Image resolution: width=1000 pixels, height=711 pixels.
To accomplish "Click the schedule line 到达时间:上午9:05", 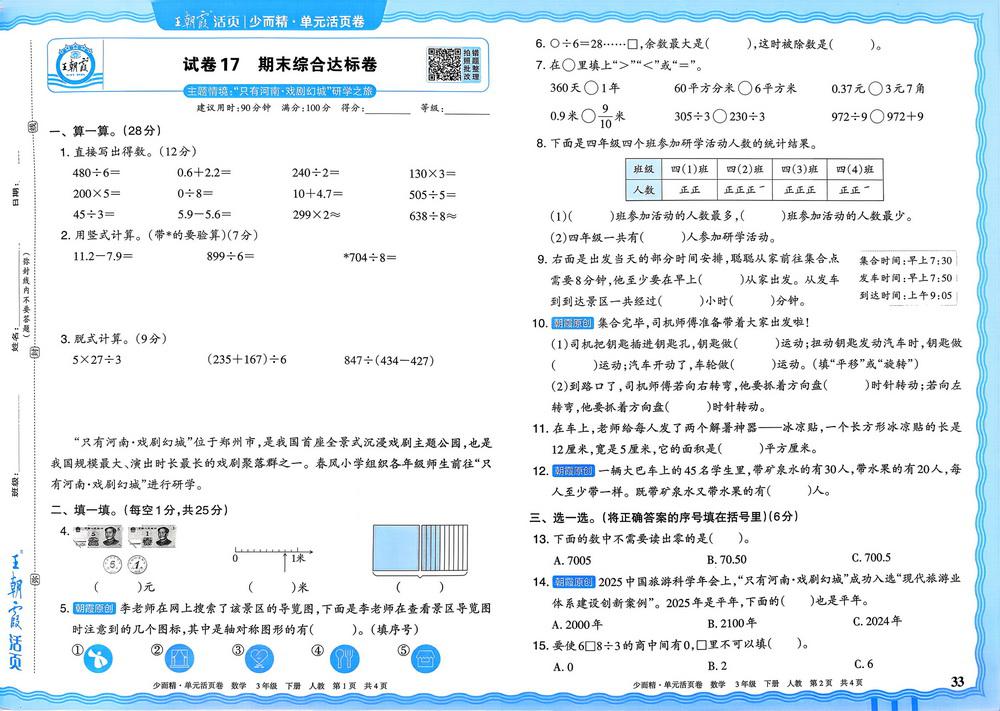I will point(906,295).
